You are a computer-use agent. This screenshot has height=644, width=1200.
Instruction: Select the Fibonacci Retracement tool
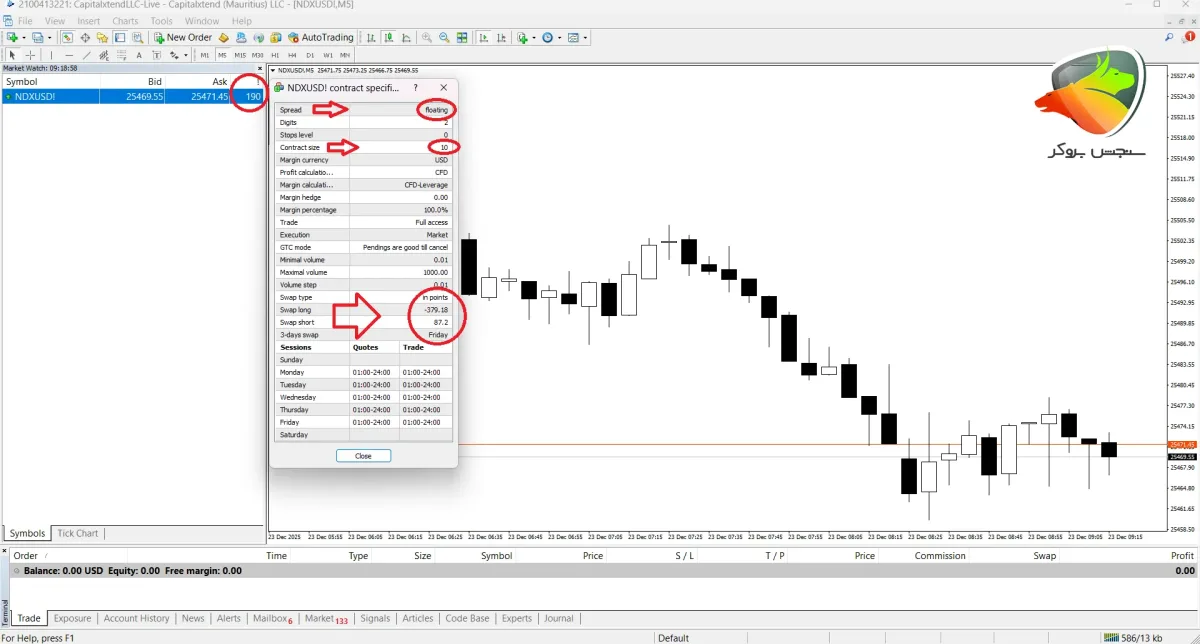point(122,54)
